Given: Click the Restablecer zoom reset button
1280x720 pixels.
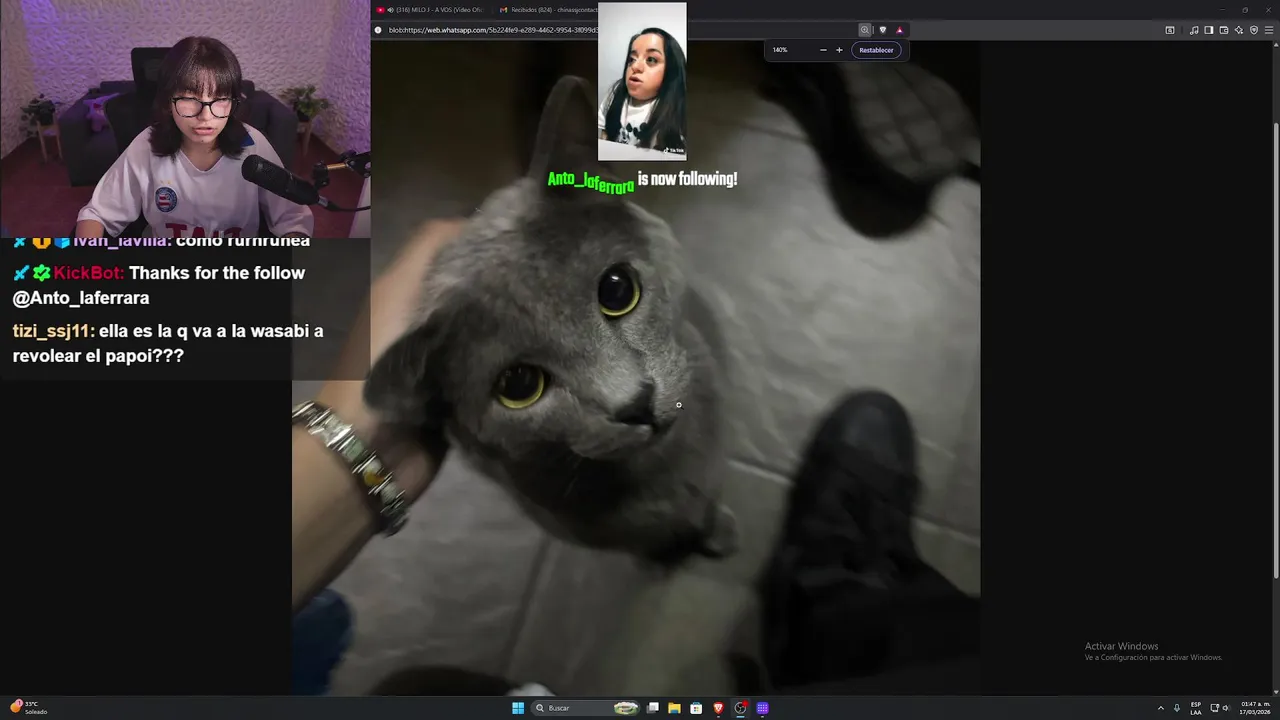Looking at the screenshot, I should tap(876, 50).
